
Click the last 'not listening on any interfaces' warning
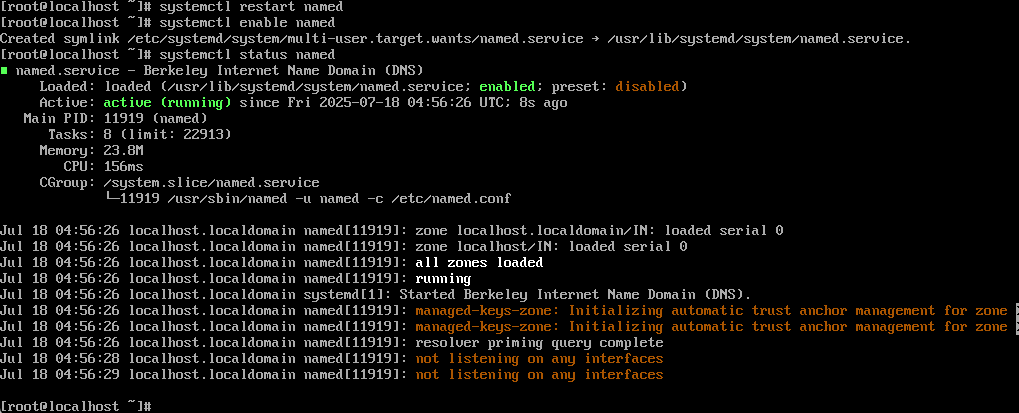(539, 375)
